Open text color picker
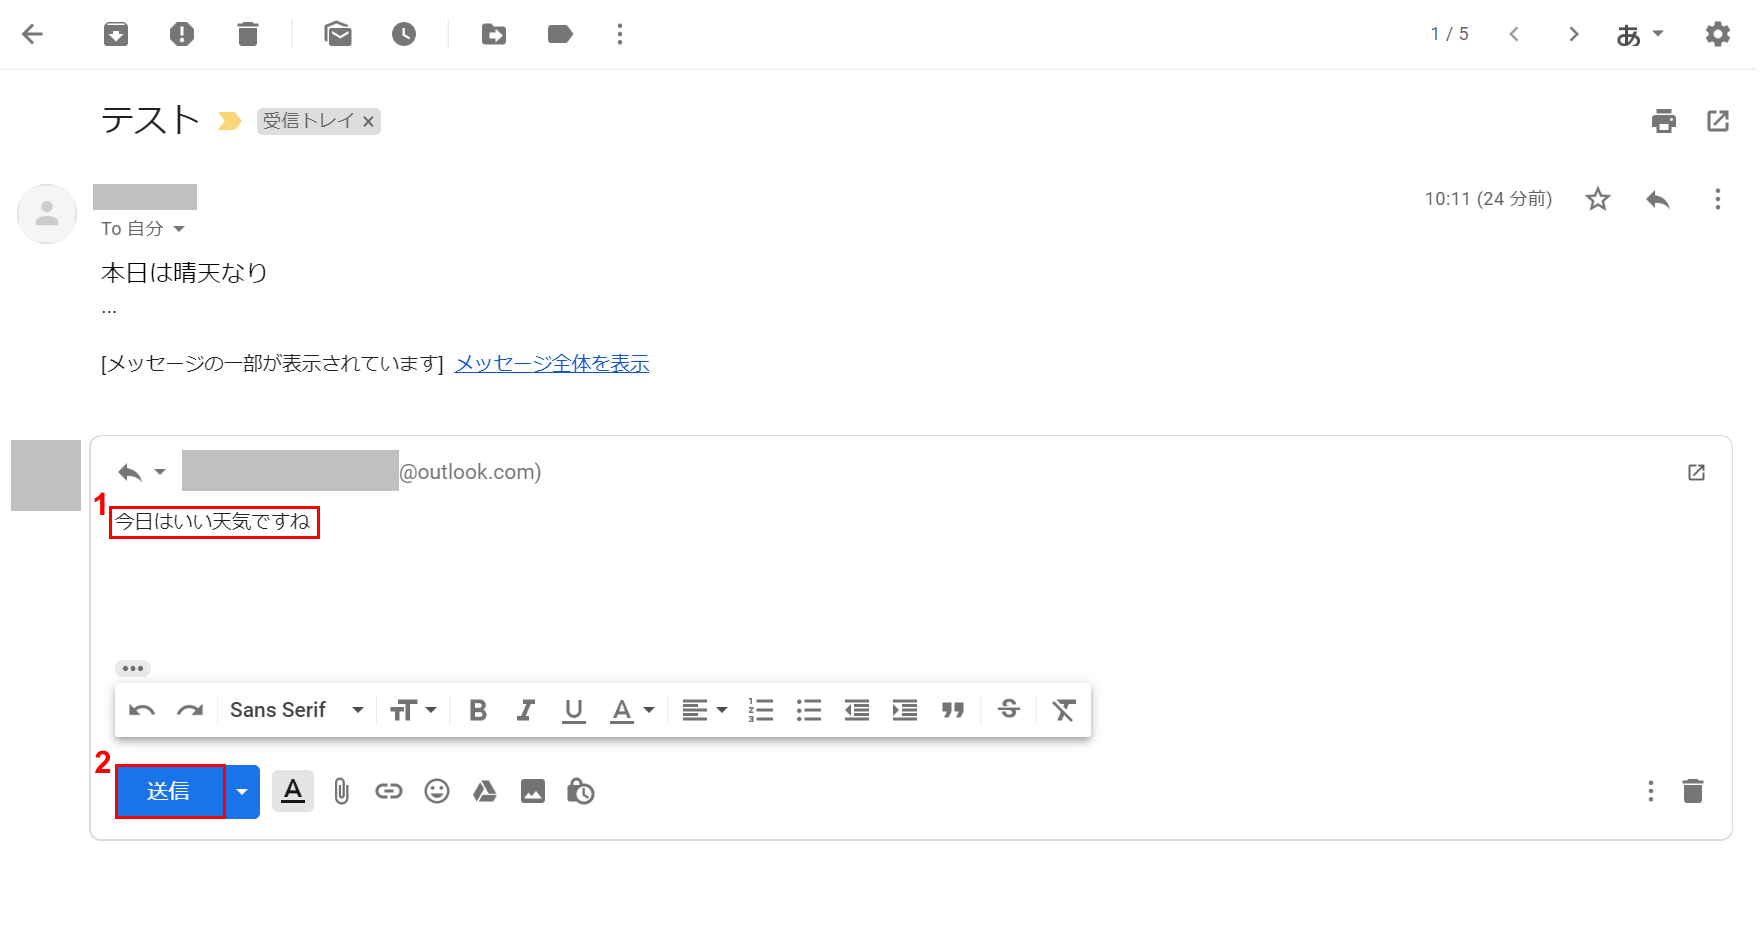 point(632,710)
